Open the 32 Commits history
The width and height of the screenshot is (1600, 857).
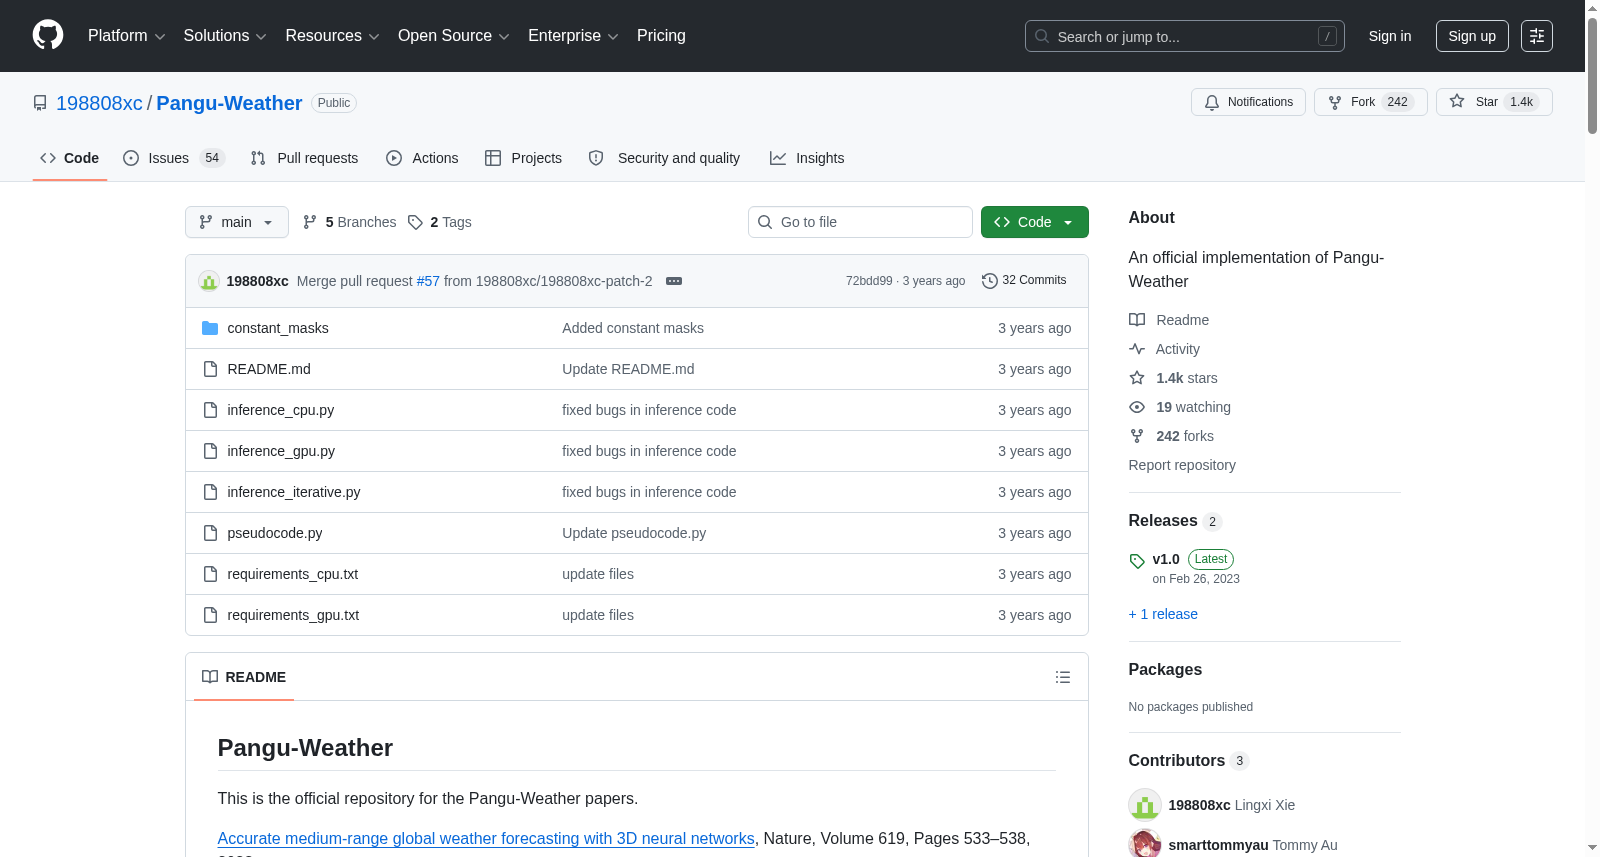coord(1024,281)
